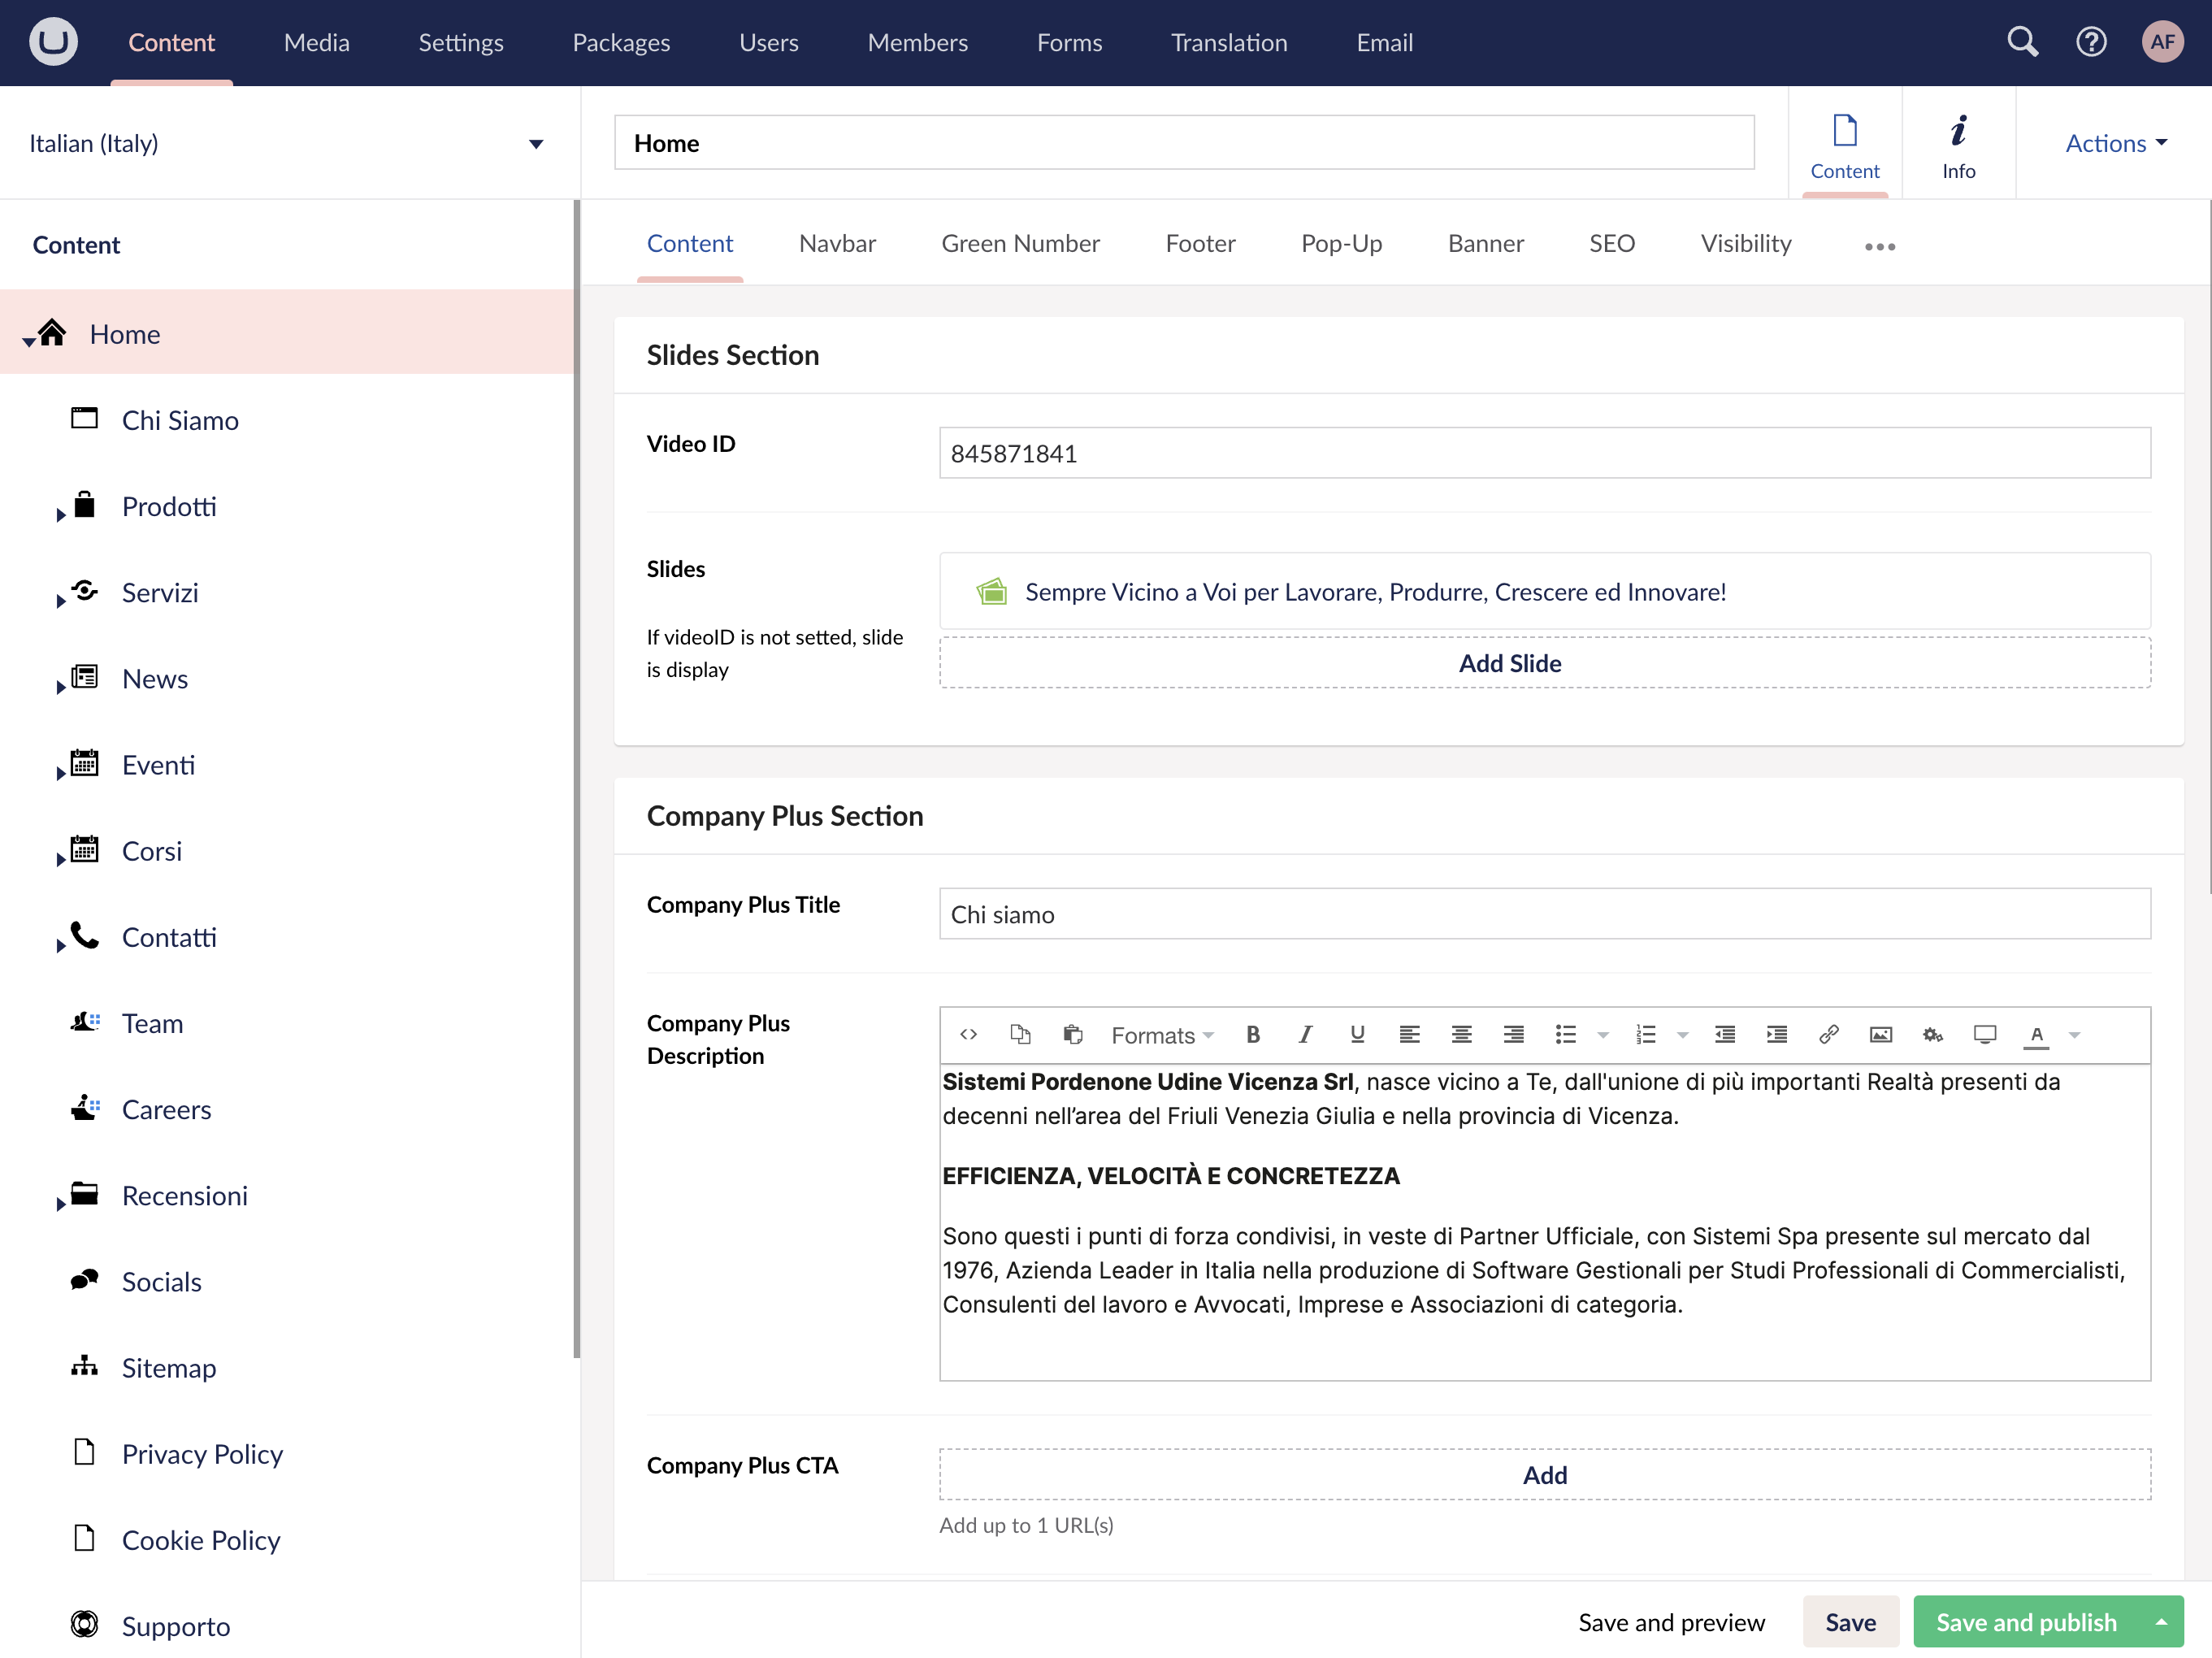
Task: Click the Add Slide button
Action: click(x=1509, y=662)
